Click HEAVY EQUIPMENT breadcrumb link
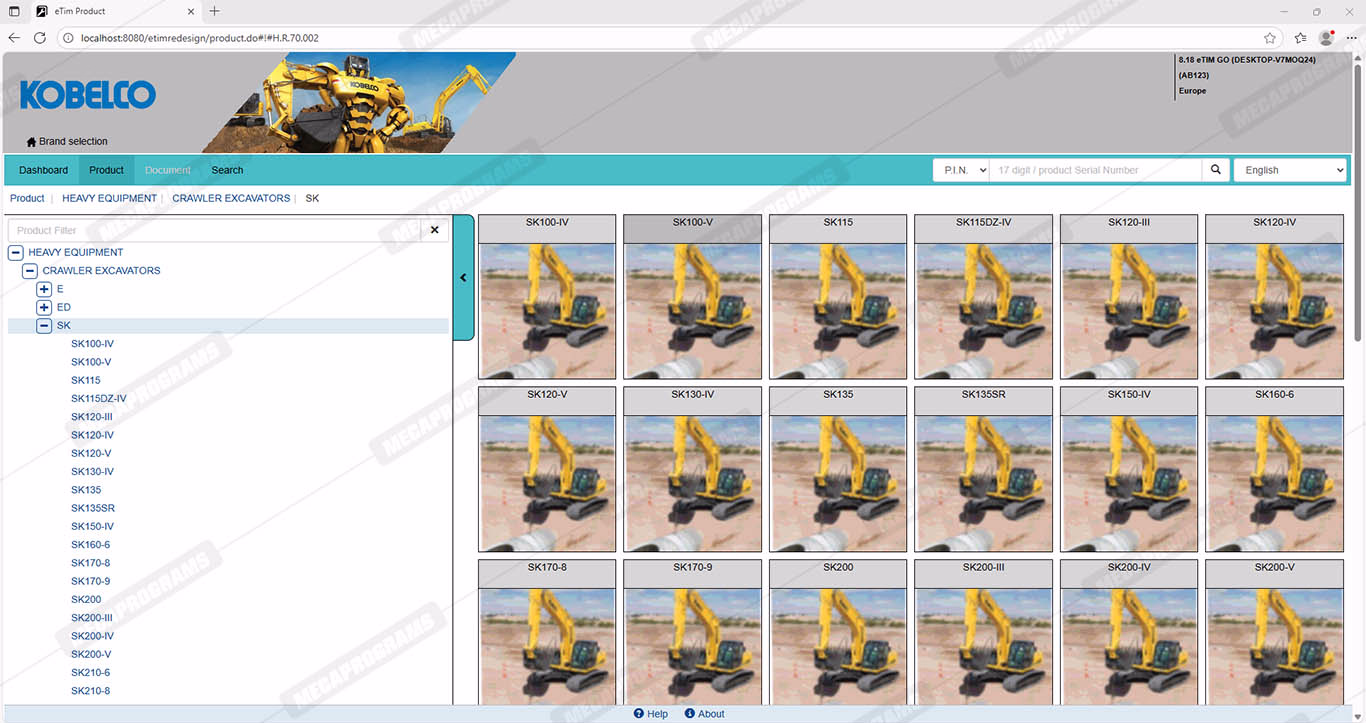Image resolution: width=1366 pixels, height=723 pixels. pos(109,198)
